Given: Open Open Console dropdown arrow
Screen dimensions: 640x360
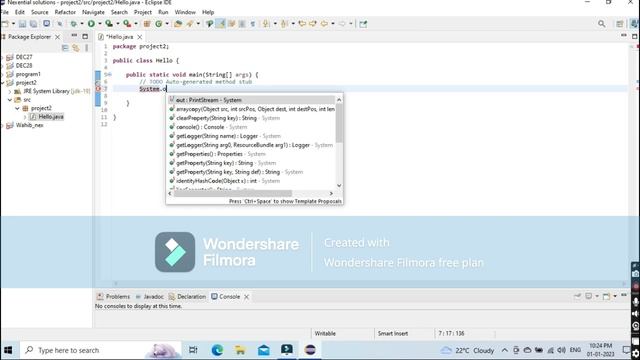Looking at the screenshot, I should pos(615,296).
